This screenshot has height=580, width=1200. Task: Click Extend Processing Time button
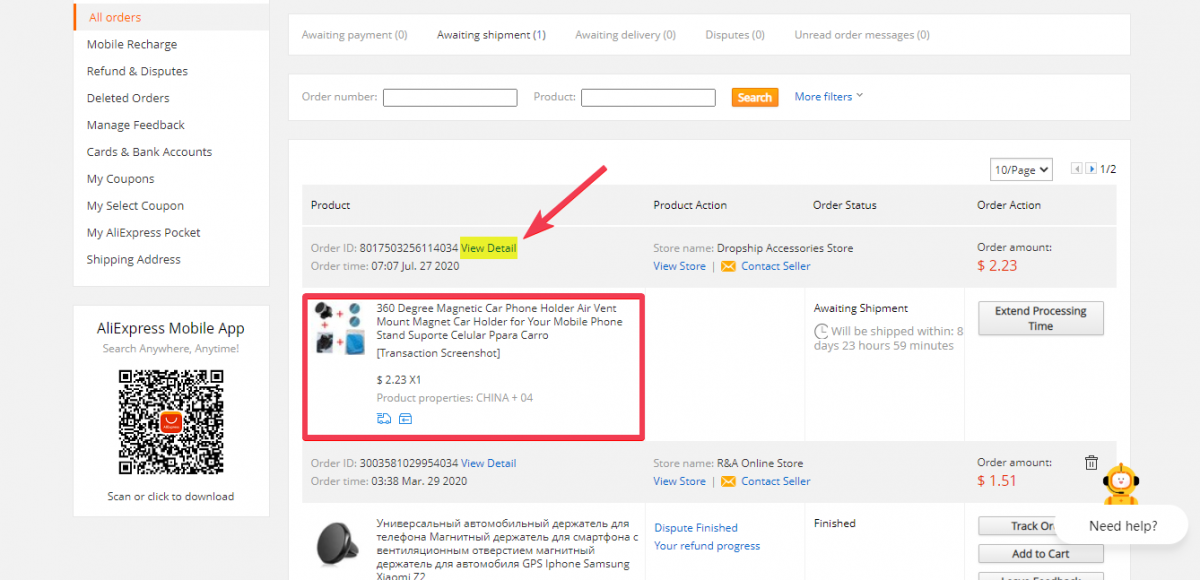coord(1040,318)
